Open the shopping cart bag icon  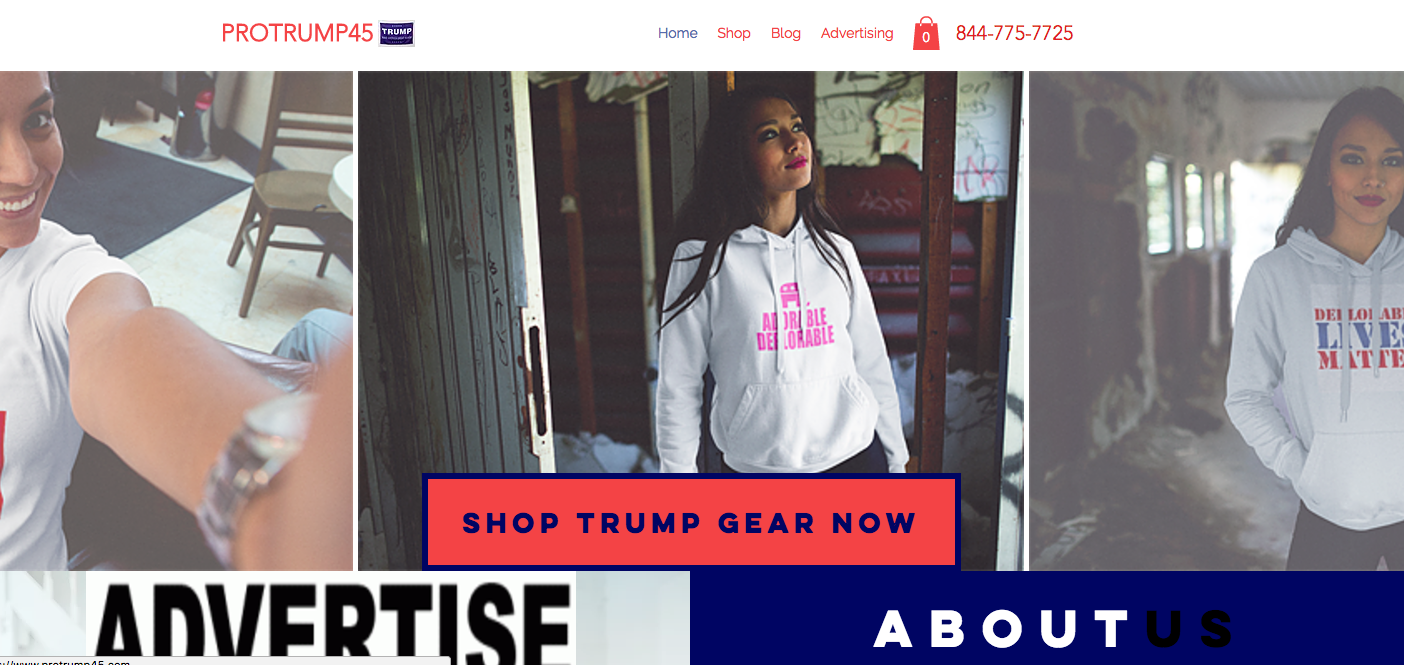926,33
